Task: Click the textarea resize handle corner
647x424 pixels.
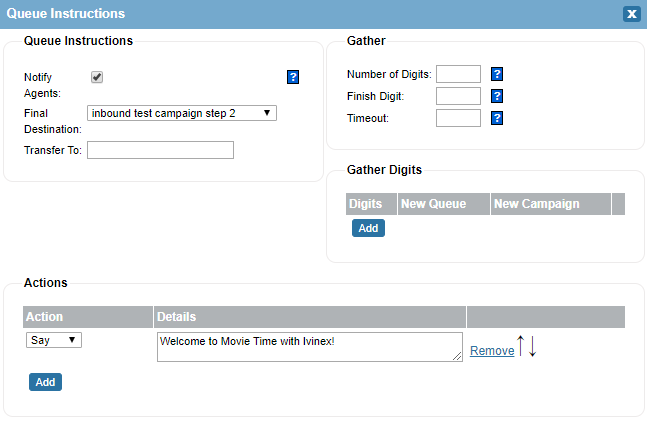Action: coord(457,357)
